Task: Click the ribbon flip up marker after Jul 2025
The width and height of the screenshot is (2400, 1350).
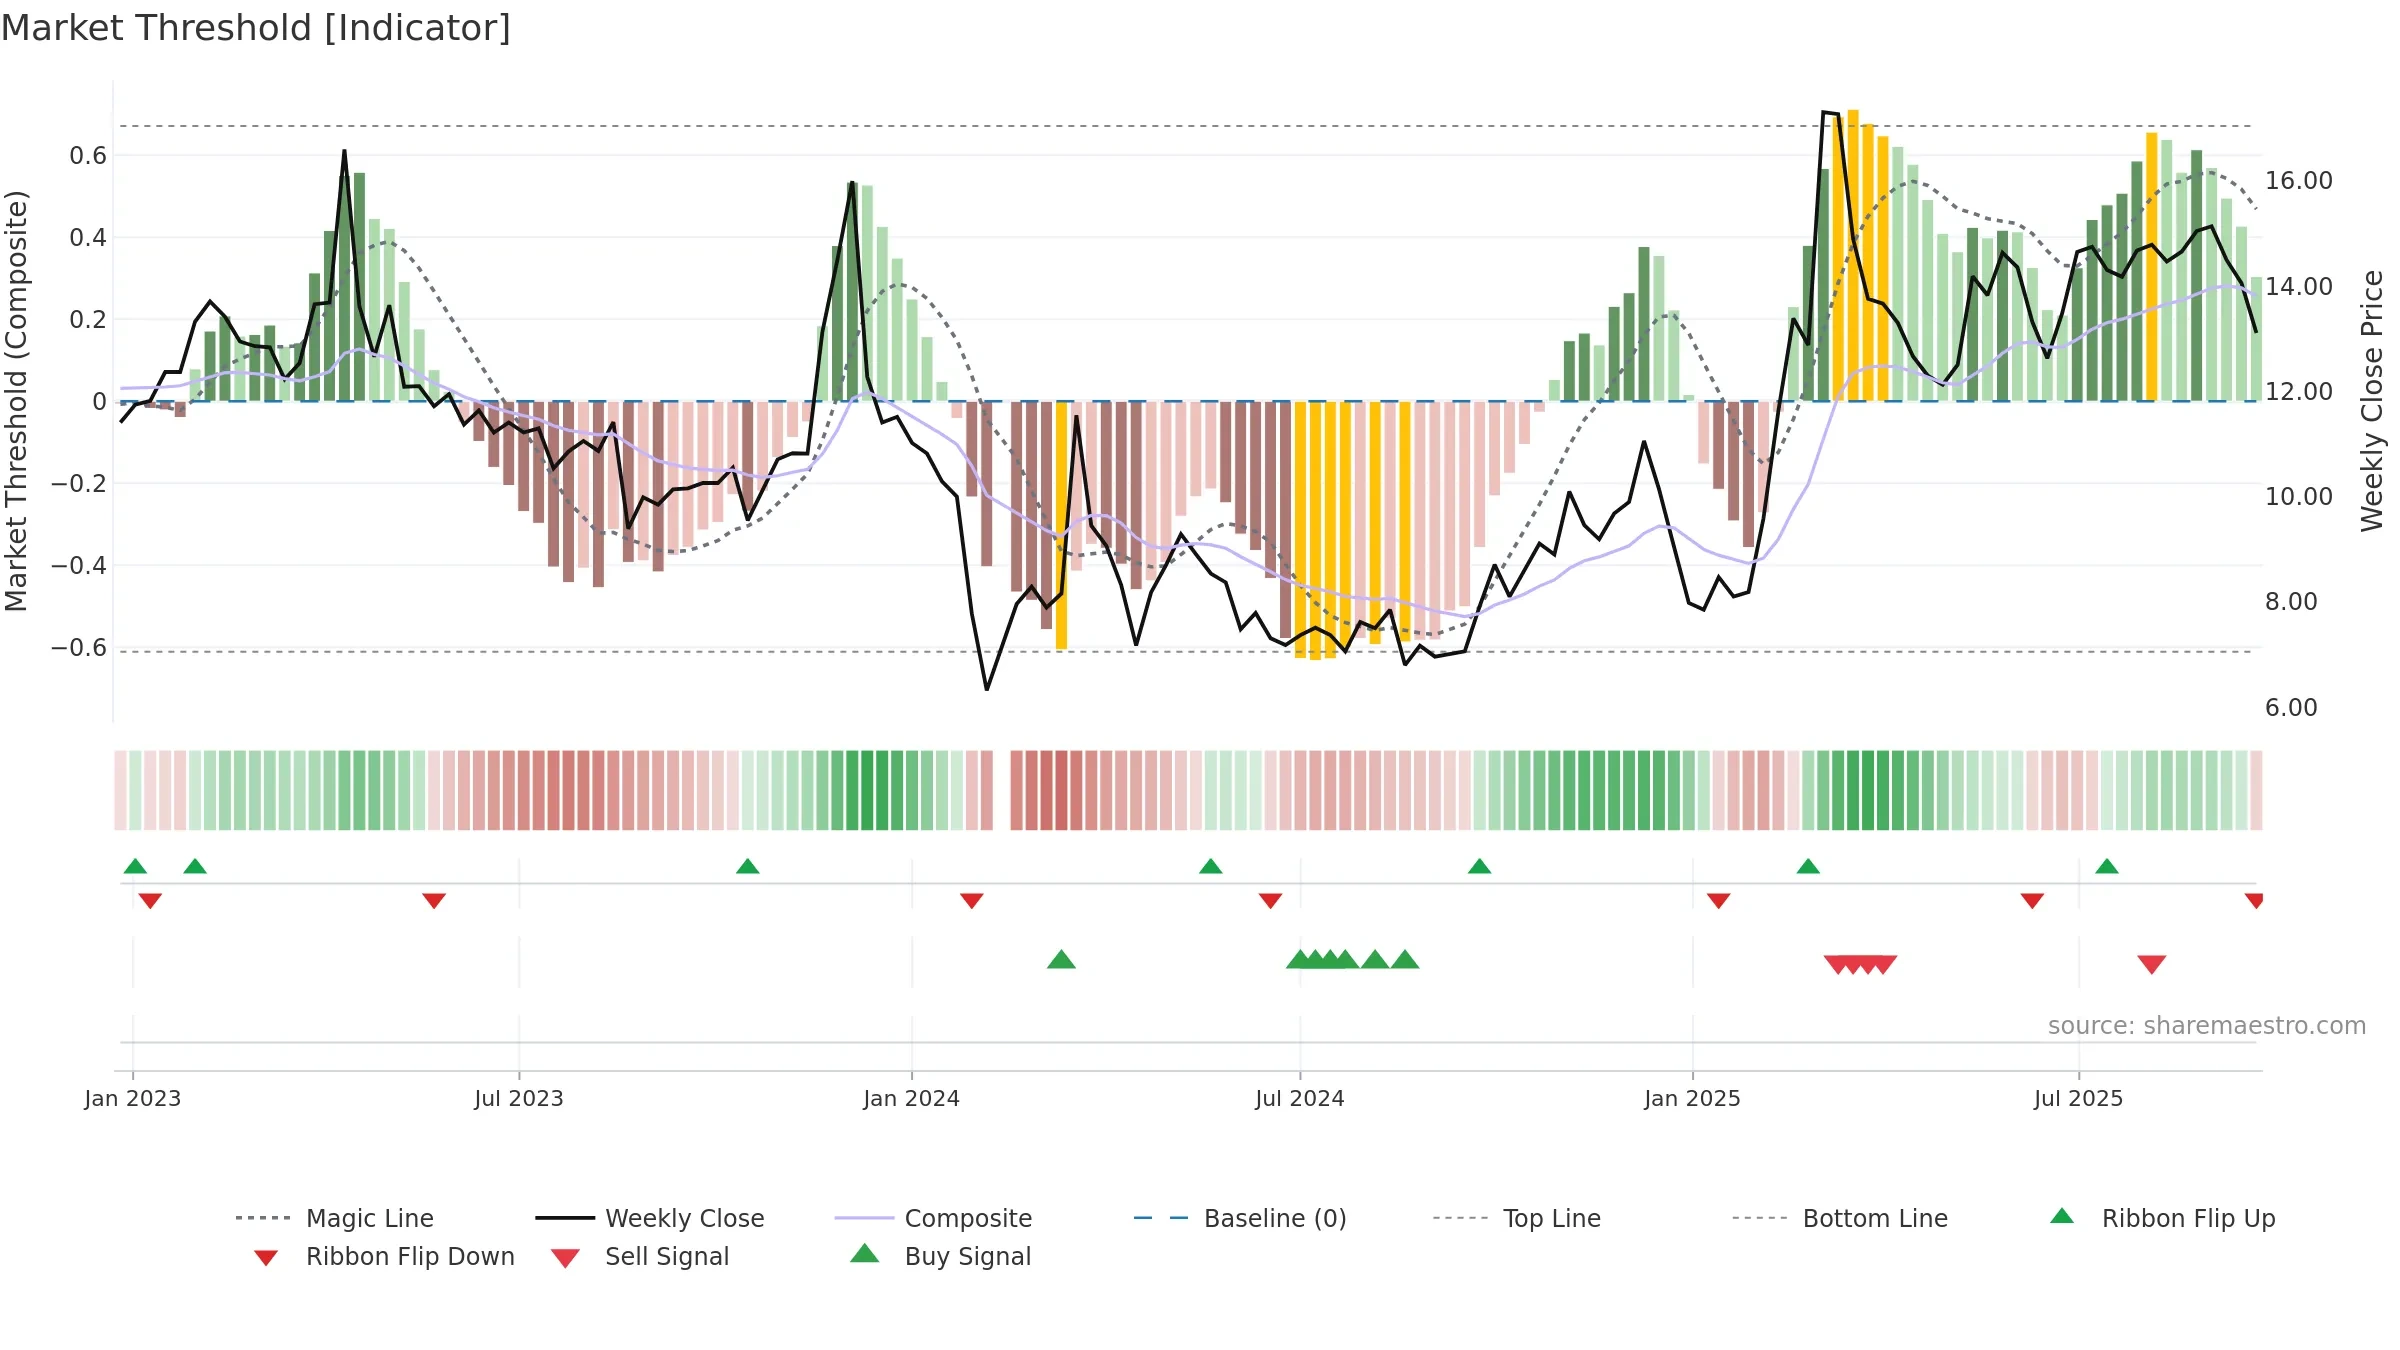Action: (2107, 866)
